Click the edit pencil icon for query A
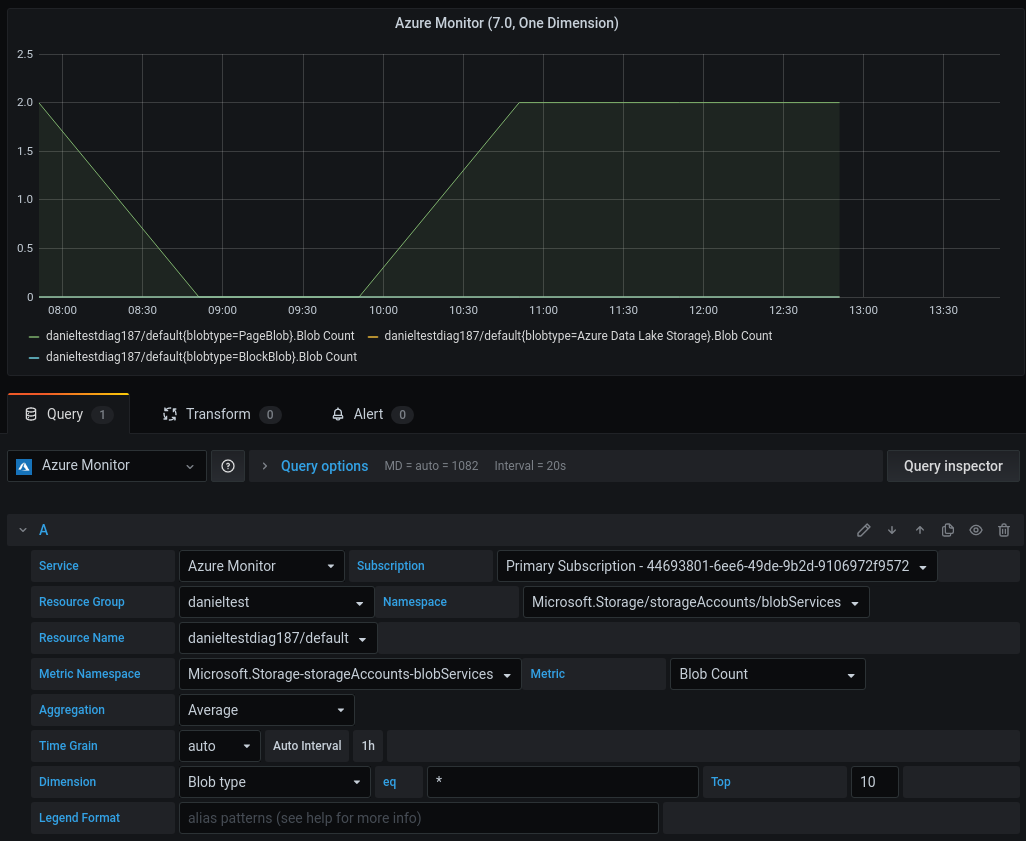The height and width of the screenshot is (841, 1026). (864, 530)
